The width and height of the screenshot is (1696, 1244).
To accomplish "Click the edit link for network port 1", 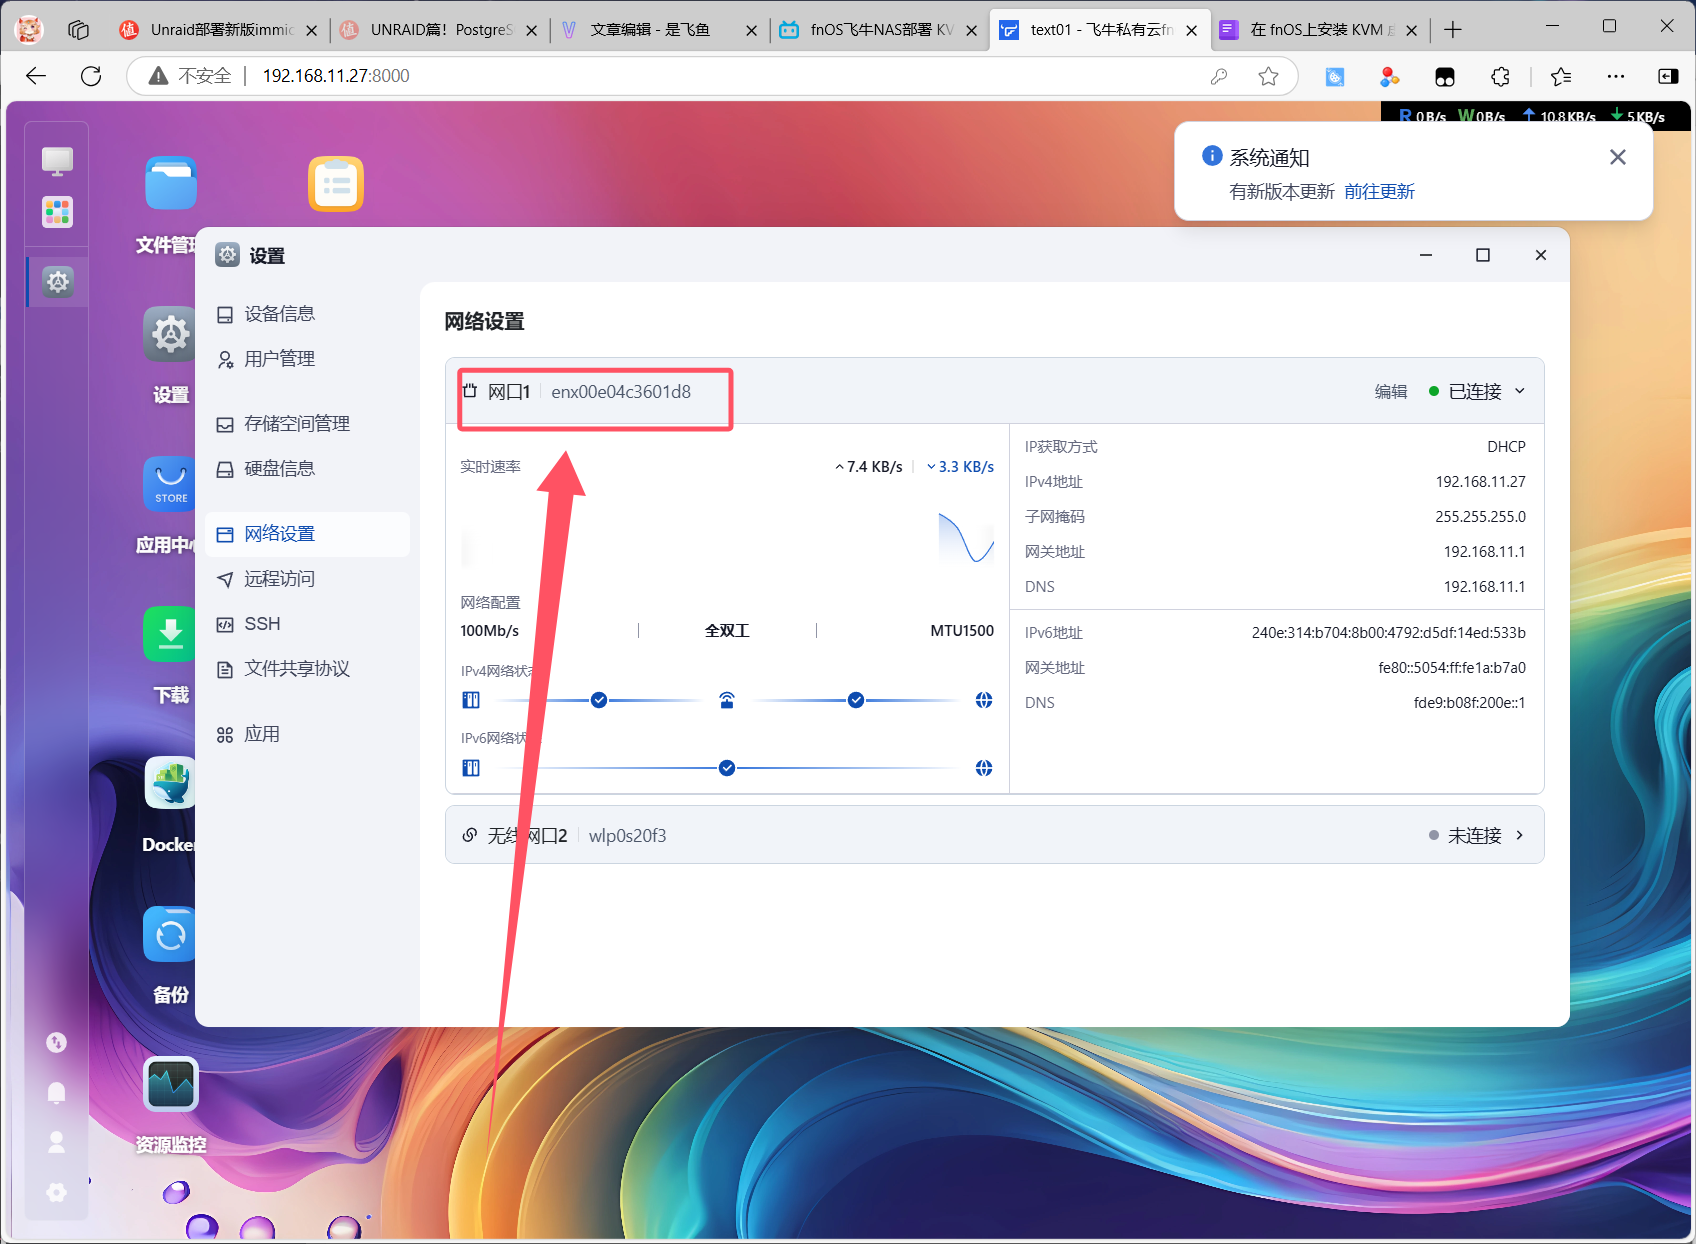I will 1390,392.
